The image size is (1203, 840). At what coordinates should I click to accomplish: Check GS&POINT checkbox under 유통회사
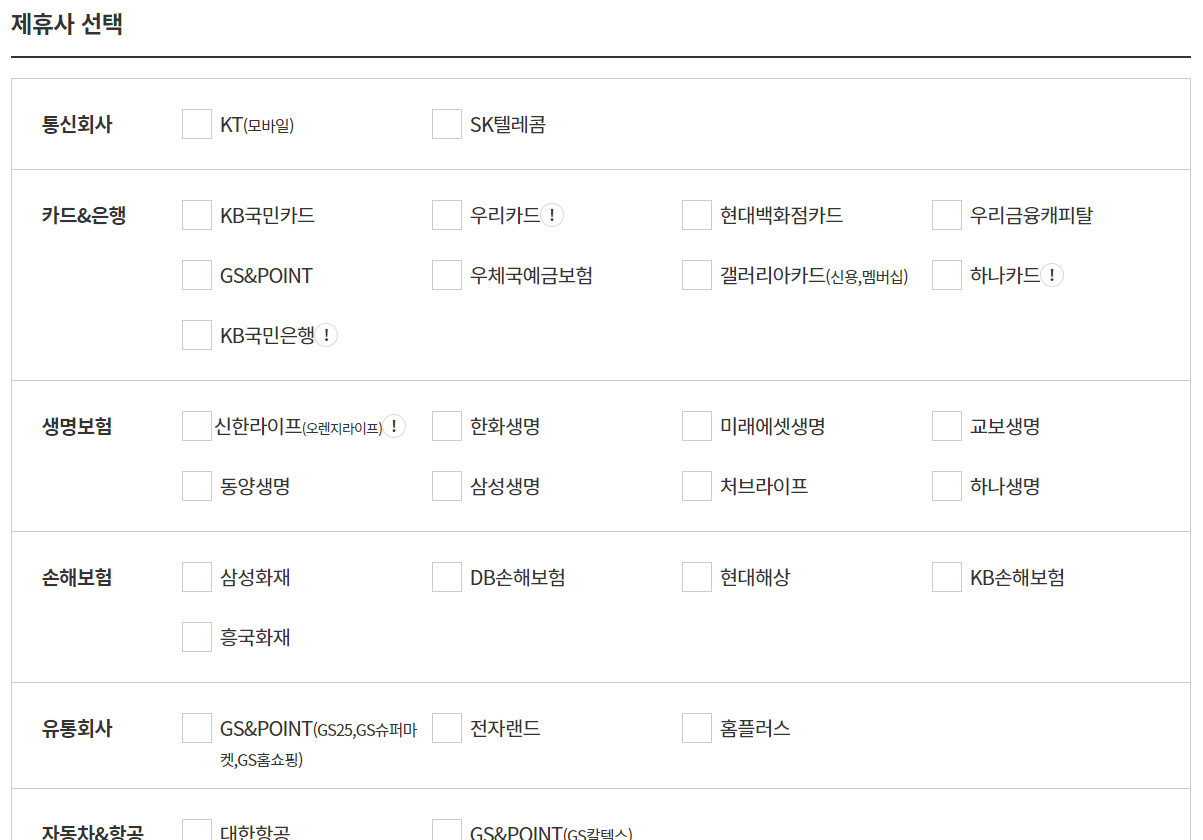point(197,728)
